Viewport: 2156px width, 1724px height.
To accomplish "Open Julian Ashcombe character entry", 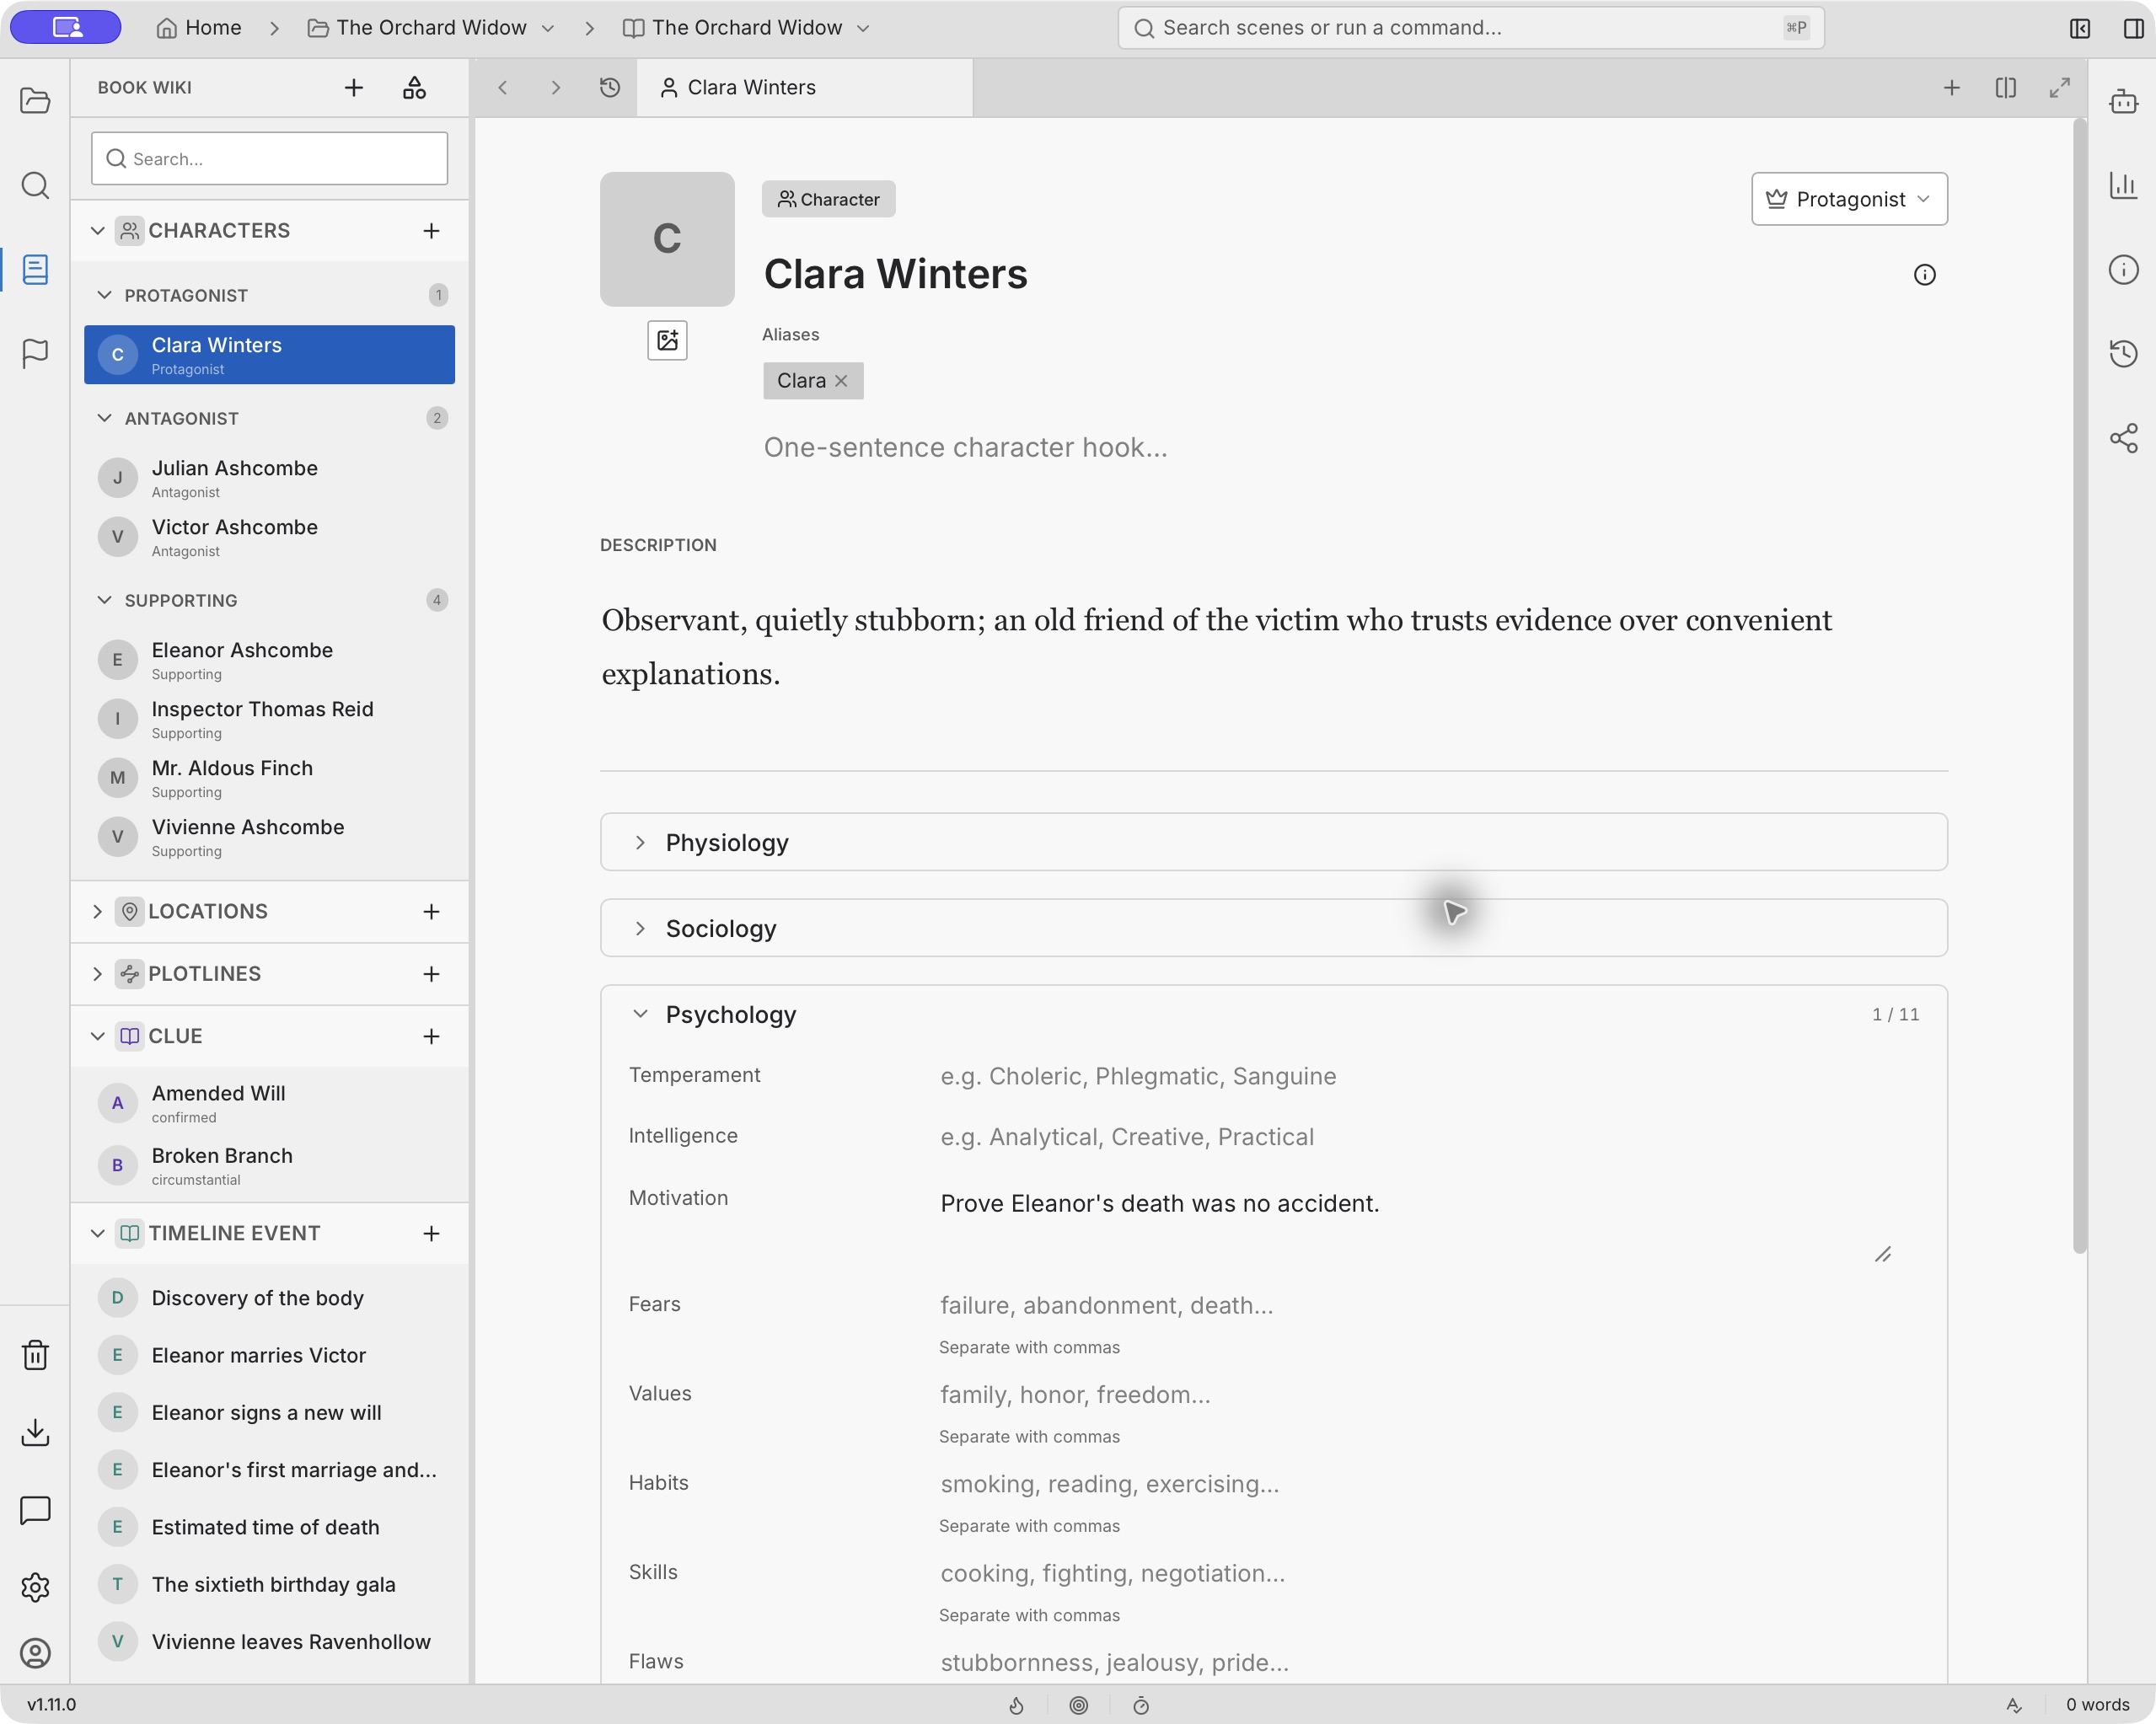I will (269, 478).
